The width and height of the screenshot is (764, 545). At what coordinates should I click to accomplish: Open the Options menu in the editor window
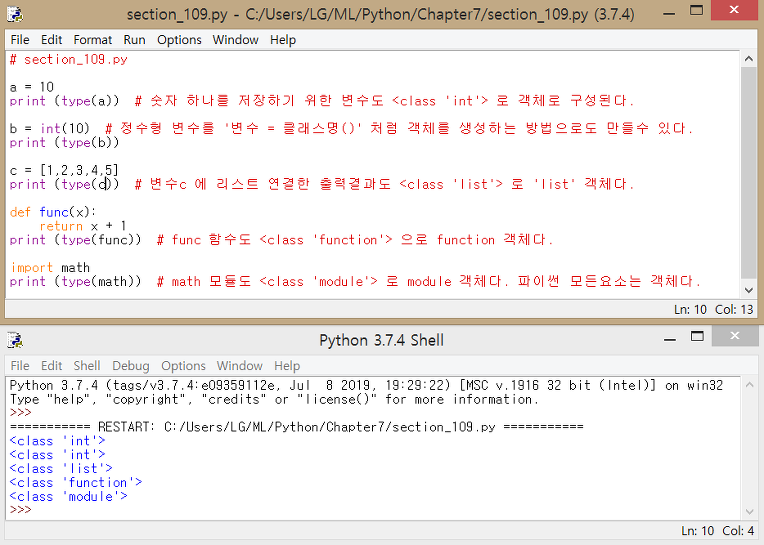click(179, 40)
